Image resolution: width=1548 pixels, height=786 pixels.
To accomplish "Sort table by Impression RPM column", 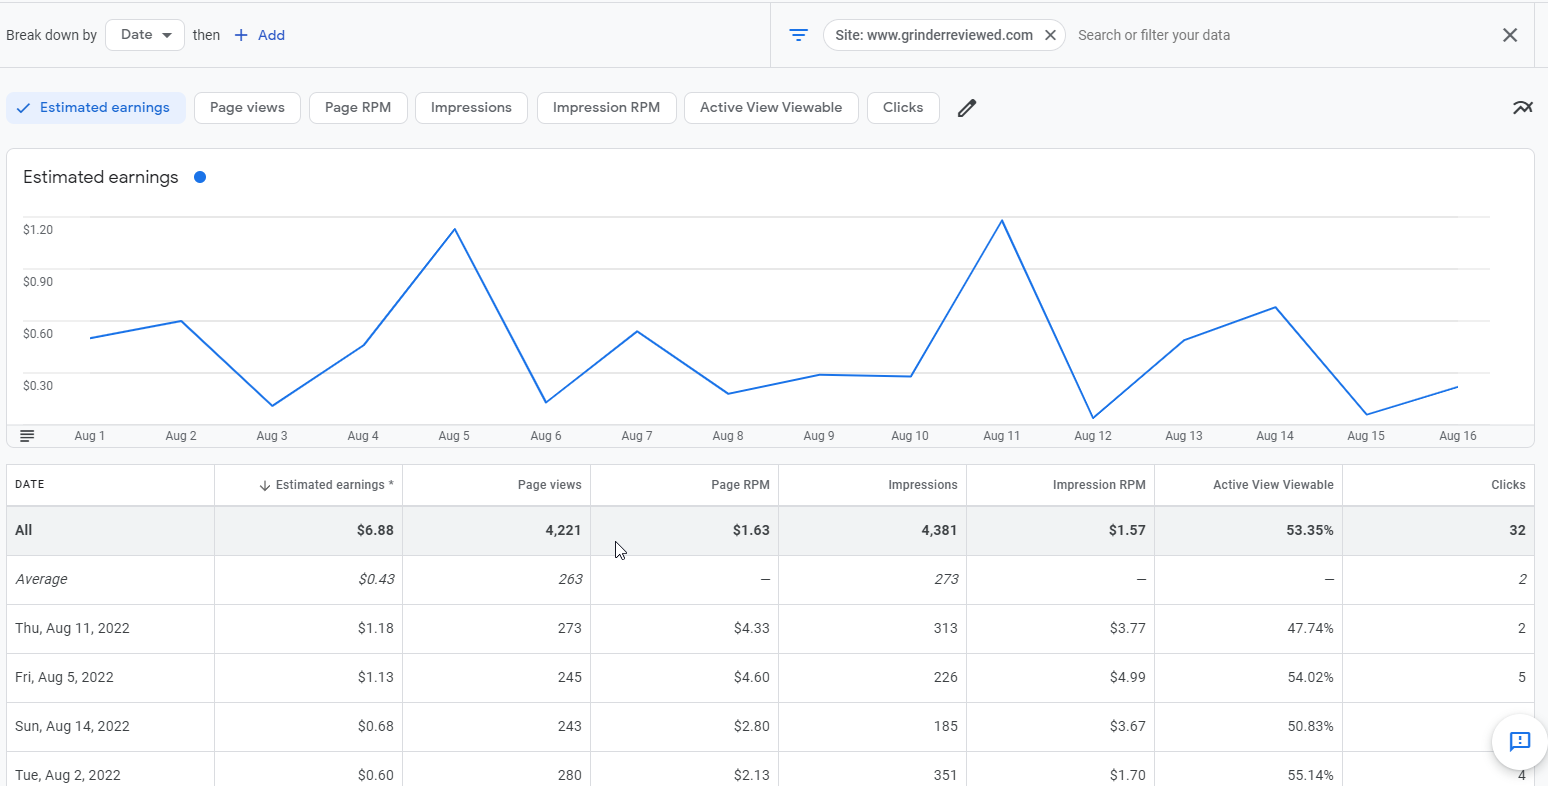I will pos(1099,485).
